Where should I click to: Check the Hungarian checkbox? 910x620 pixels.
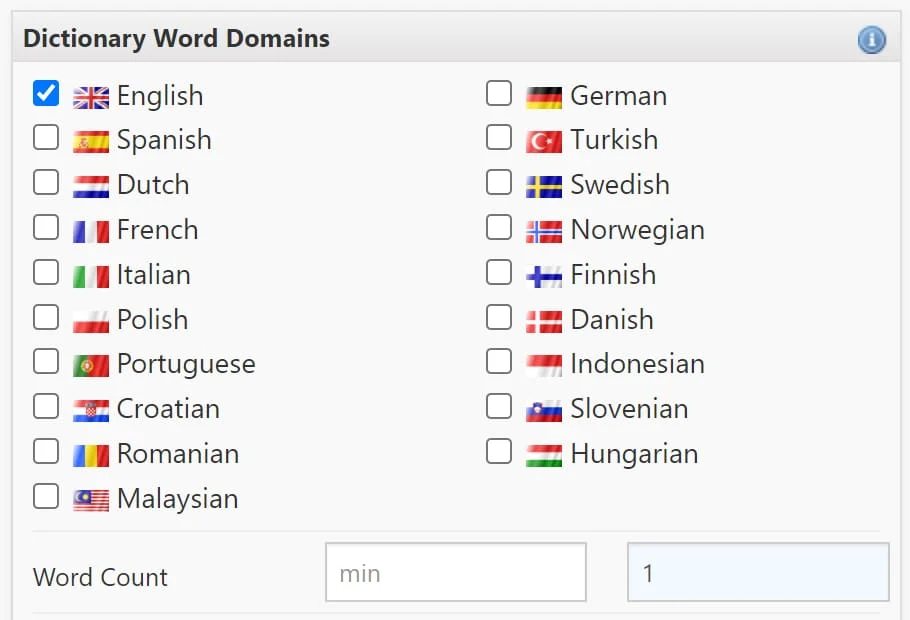pos(499,452)
